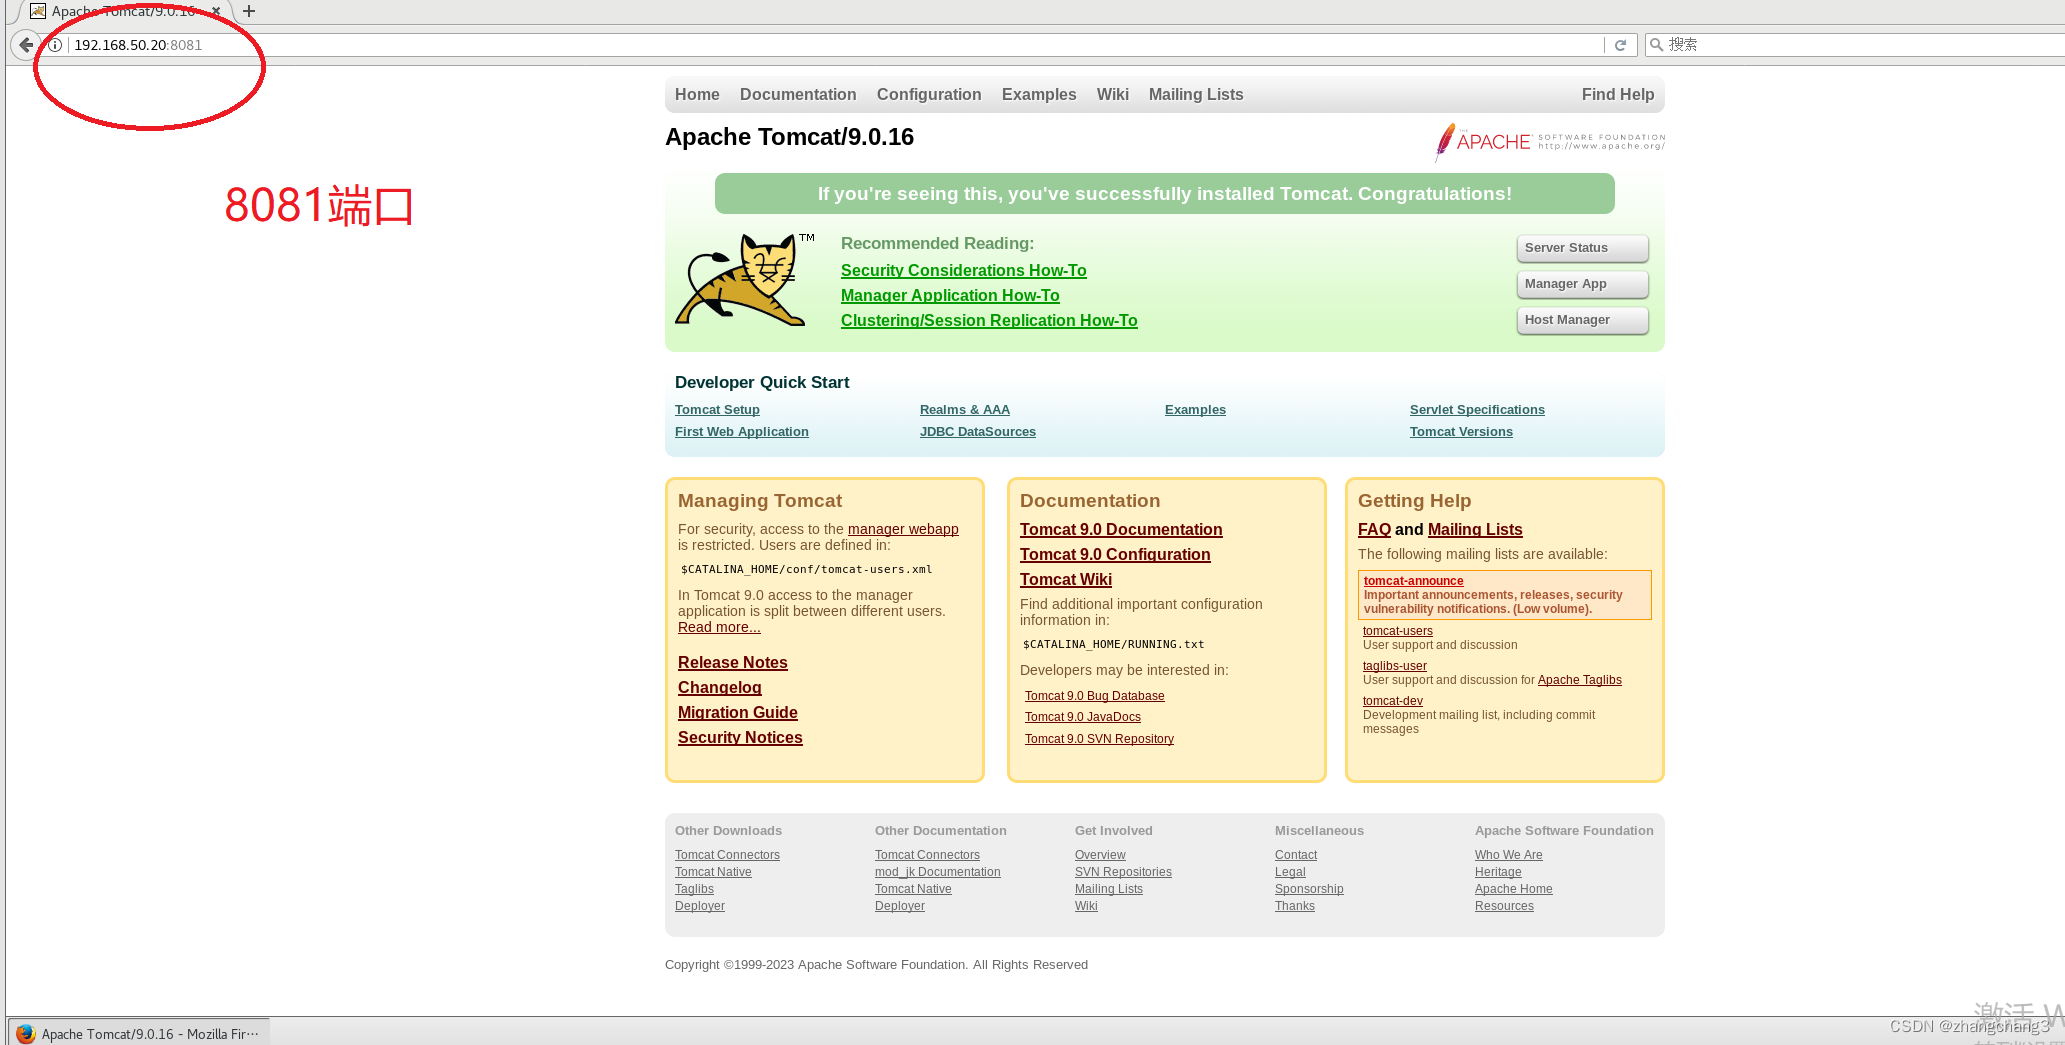Image resolution: width=2065 pixels, height=1045 pixels.
Task: Follow the manager webapp link
Action: click(x=903, y=529)
